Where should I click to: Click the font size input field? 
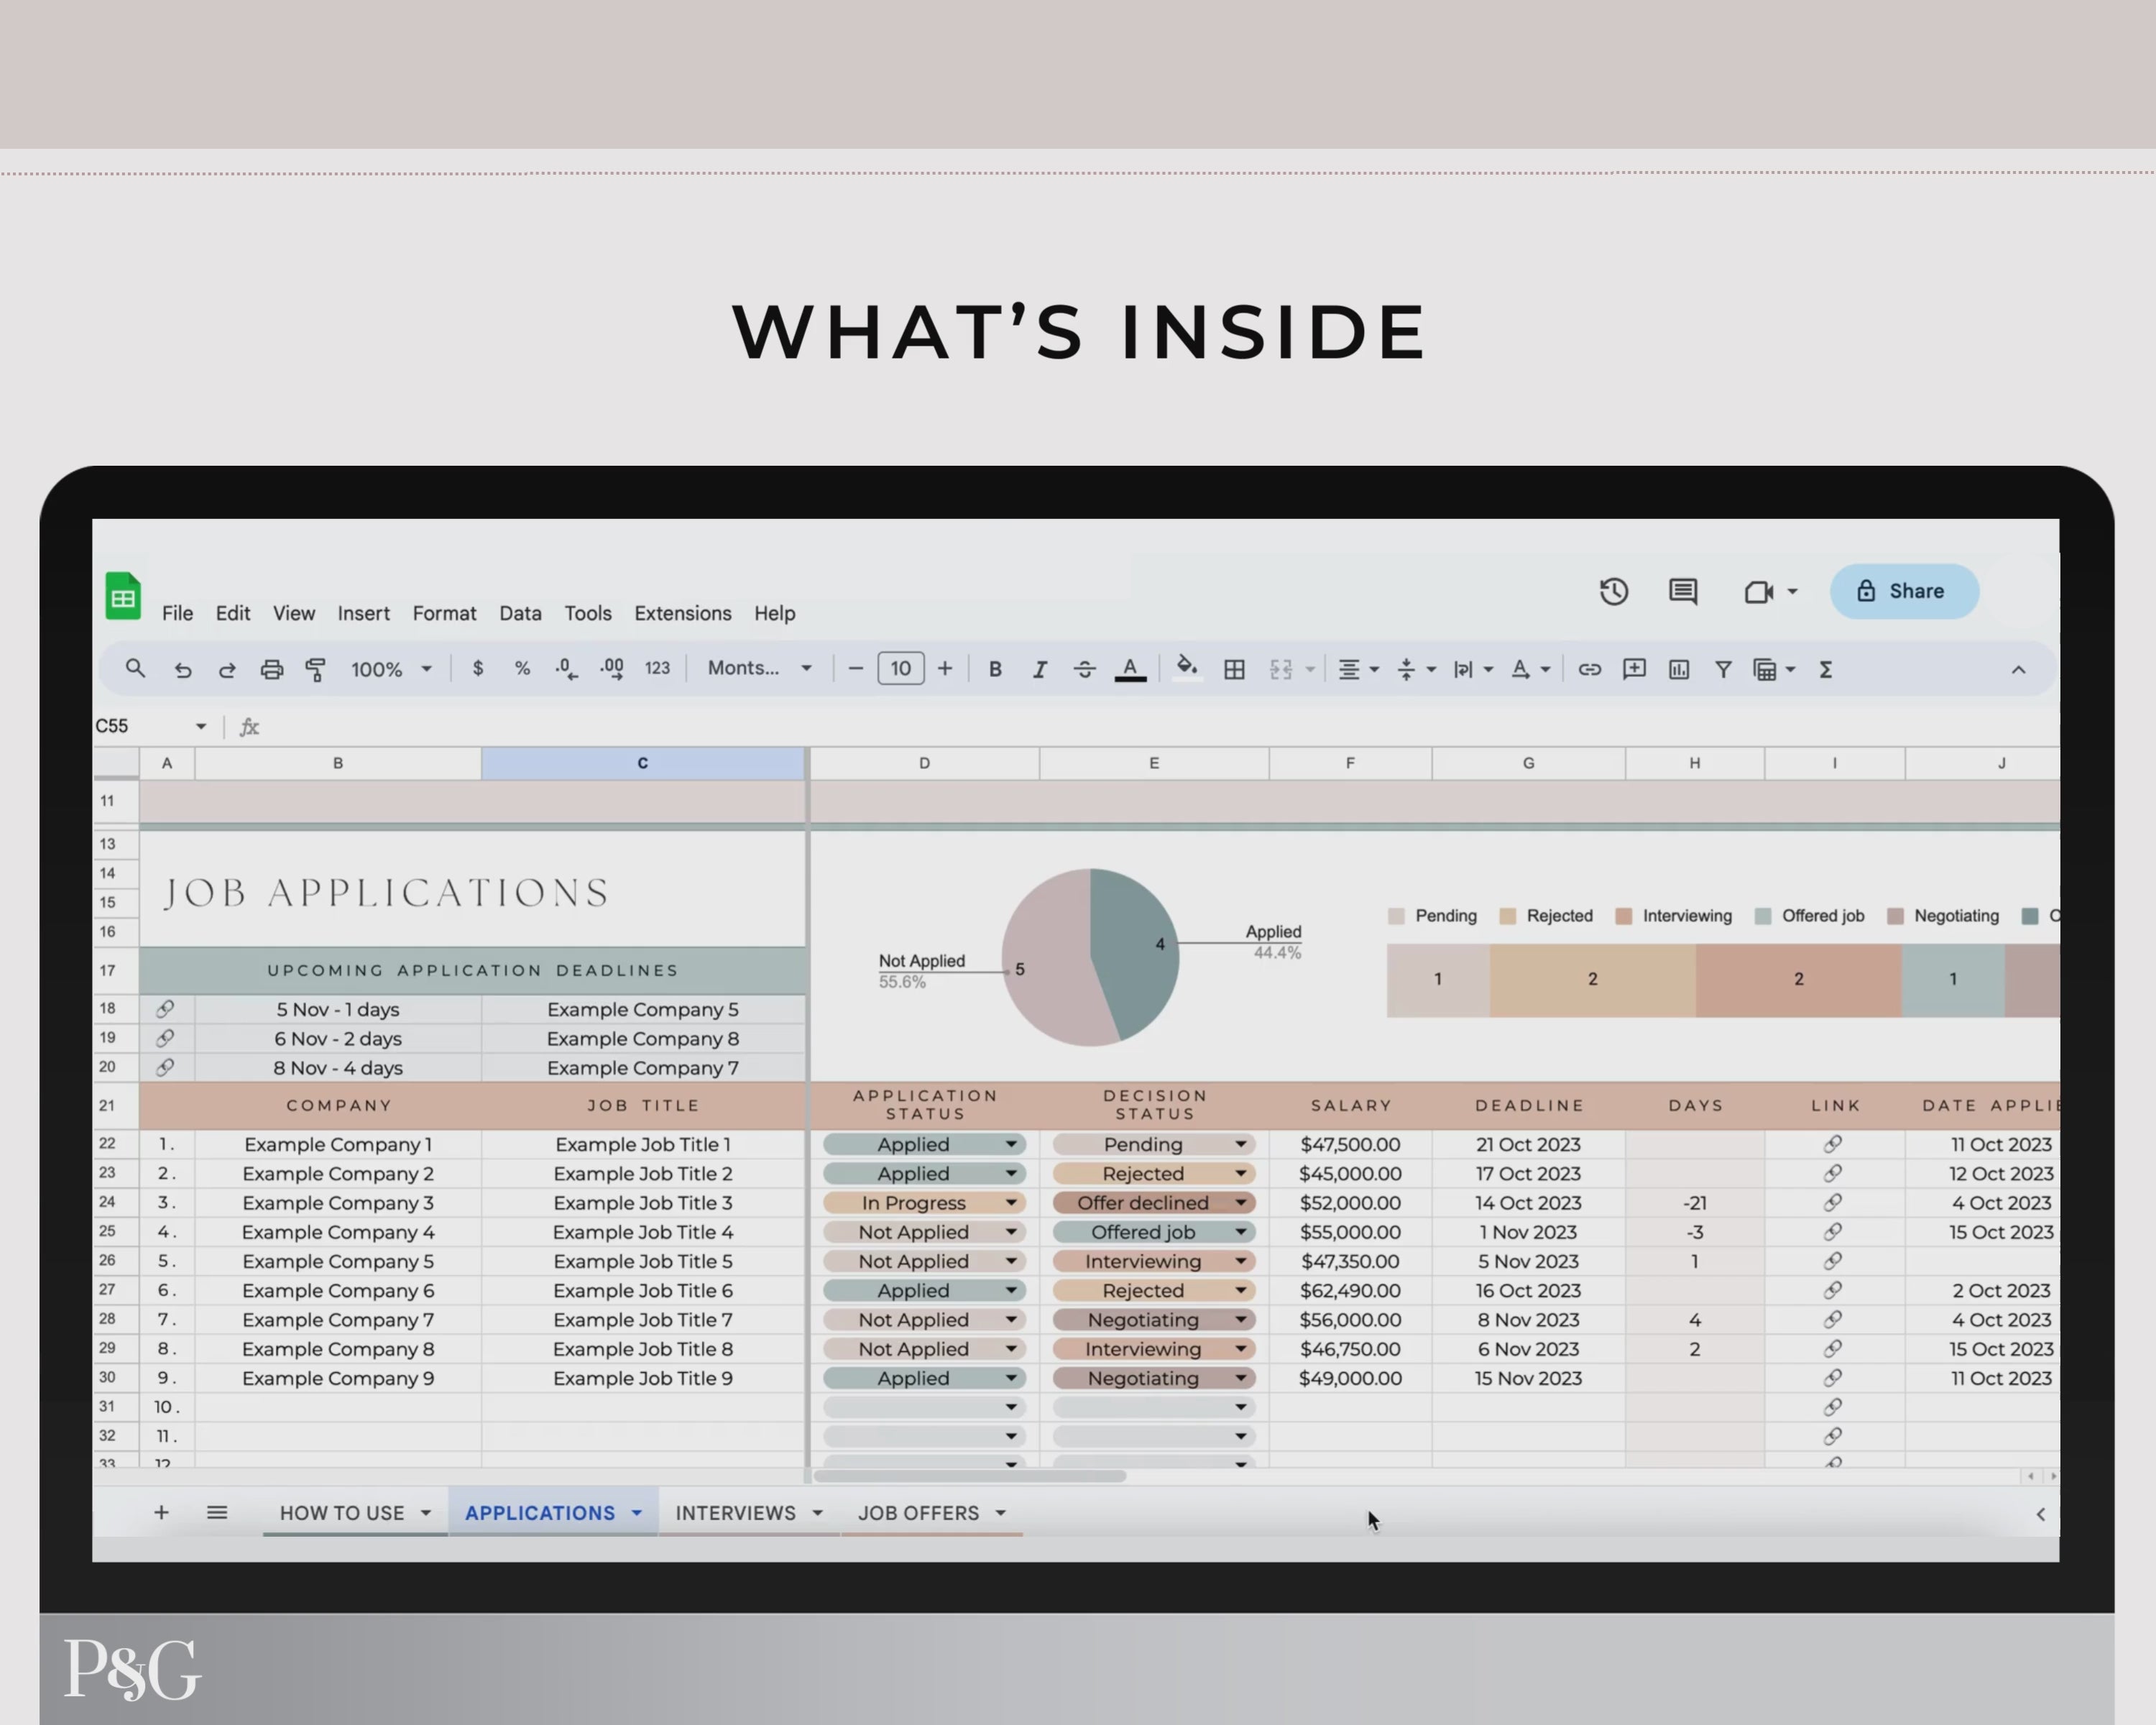point(900,668)
